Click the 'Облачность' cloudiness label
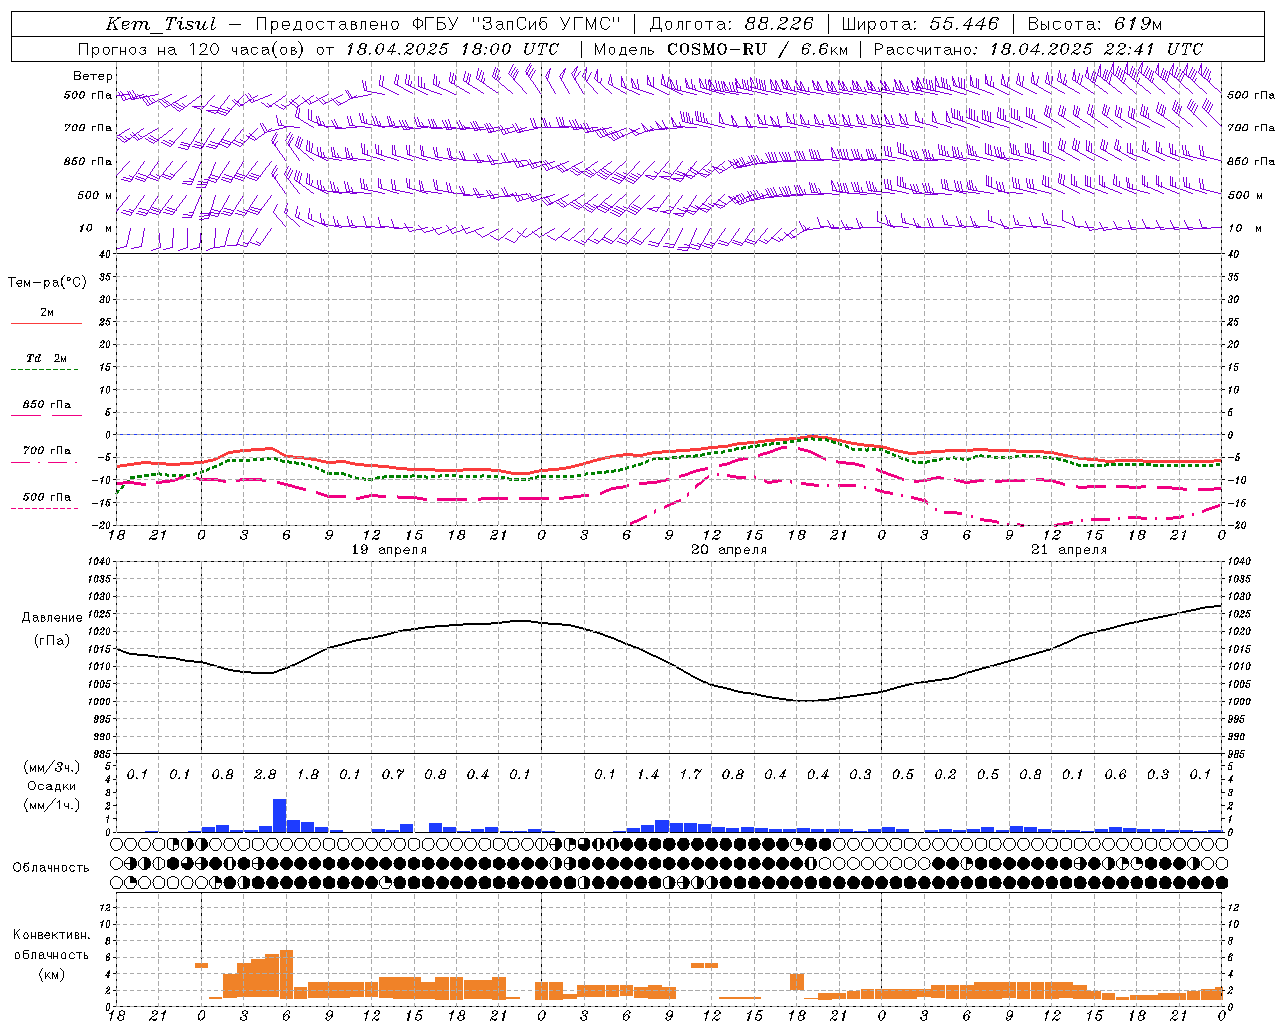Image resolution: width=1280 pixels, height=1024 pixels. 51,868
